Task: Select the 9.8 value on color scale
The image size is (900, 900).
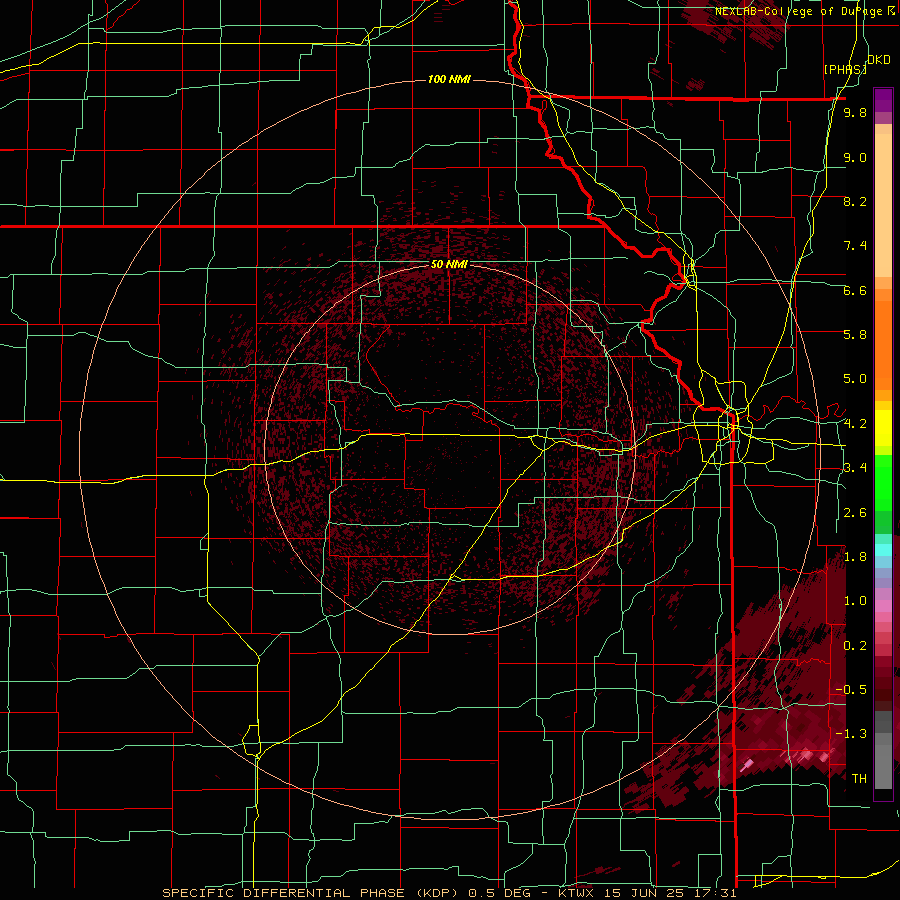Action: [855, 113]
